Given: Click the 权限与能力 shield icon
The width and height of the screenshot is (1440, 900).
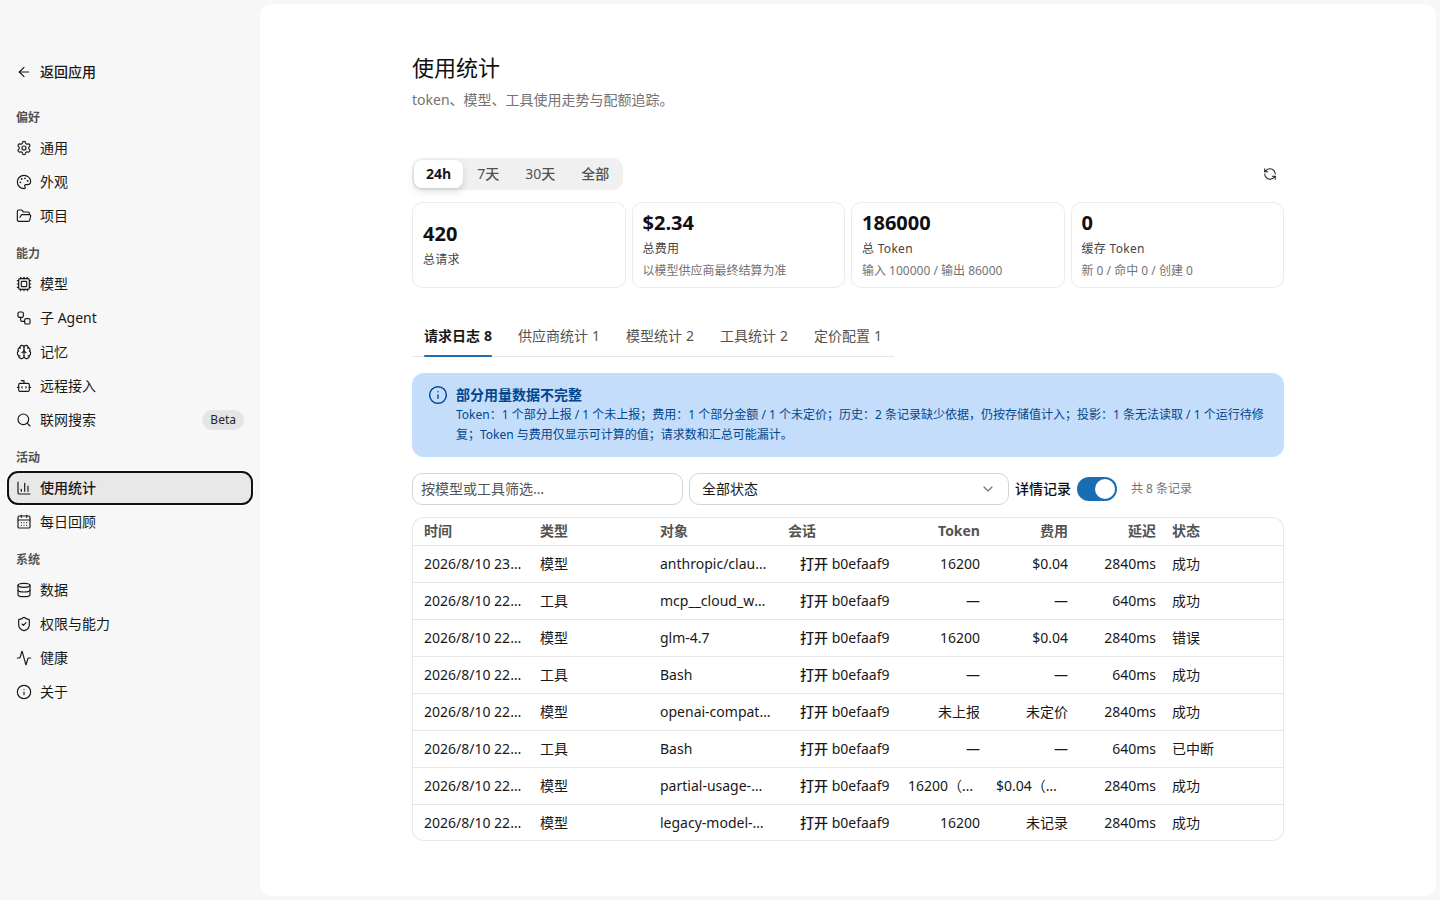Looking at the screenshot, I should tap(24, 624).
